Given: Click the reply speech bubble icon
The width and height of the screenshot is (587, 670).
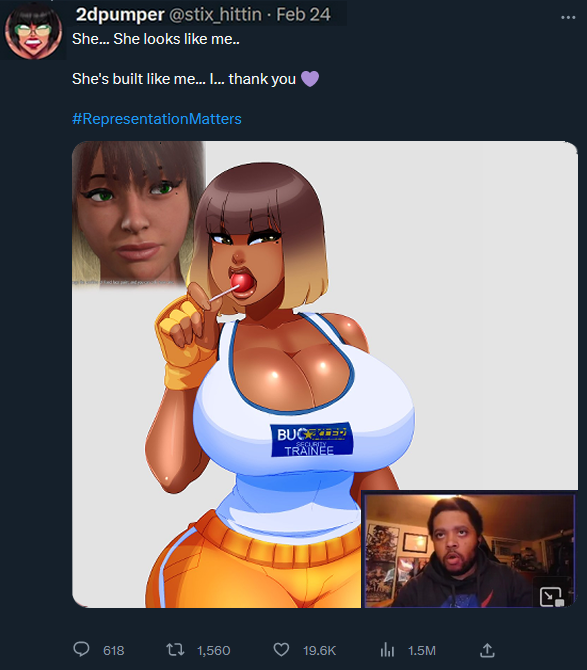Looking at the screenshot, I should click(81, 649).
